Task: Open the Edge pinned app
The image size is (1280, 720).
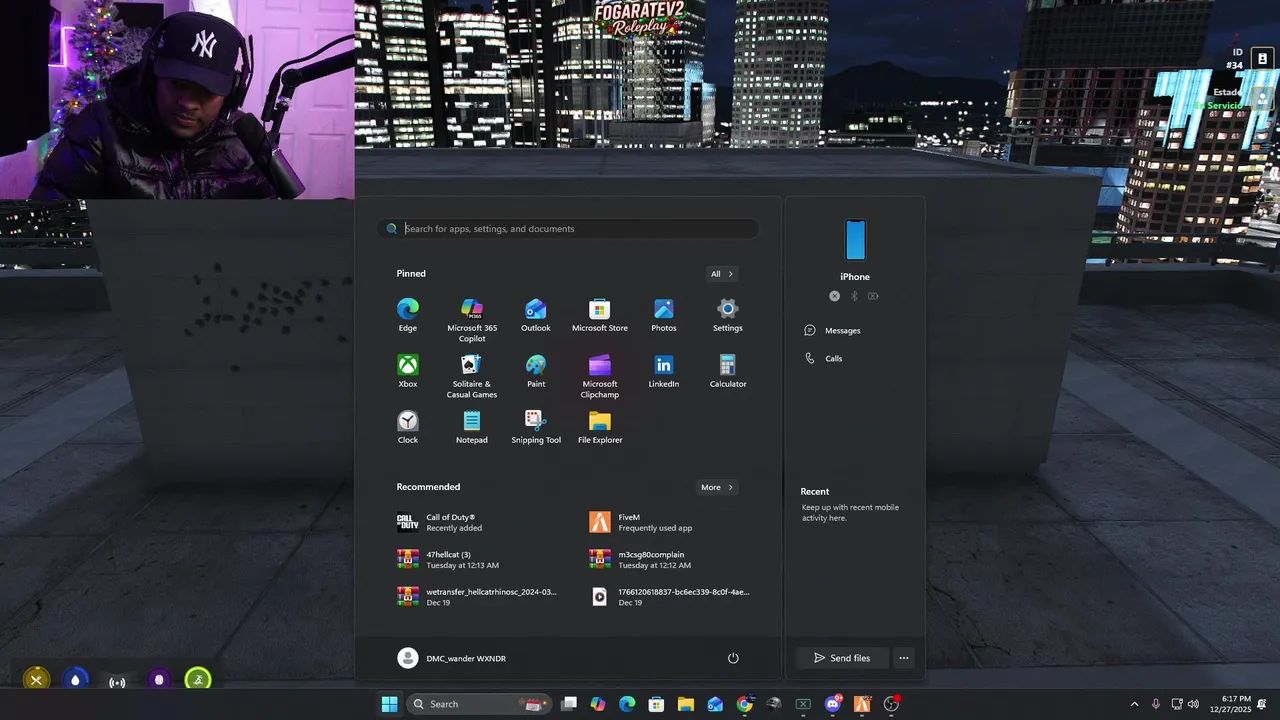Action: point(408,315)
